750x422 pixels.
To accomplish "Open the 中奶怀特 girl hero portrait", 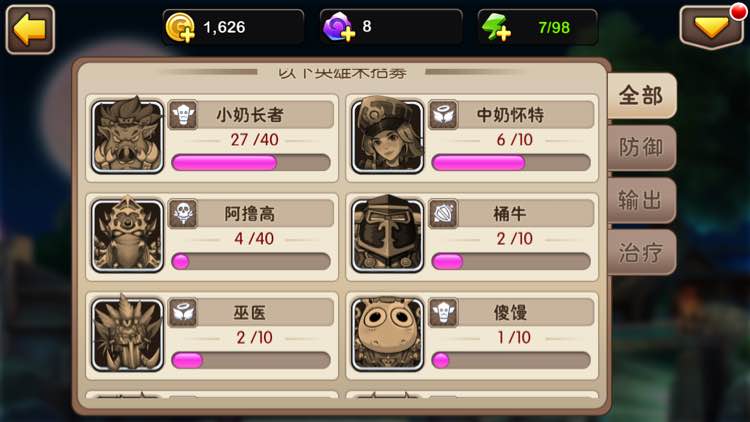I will coord(387,137).
